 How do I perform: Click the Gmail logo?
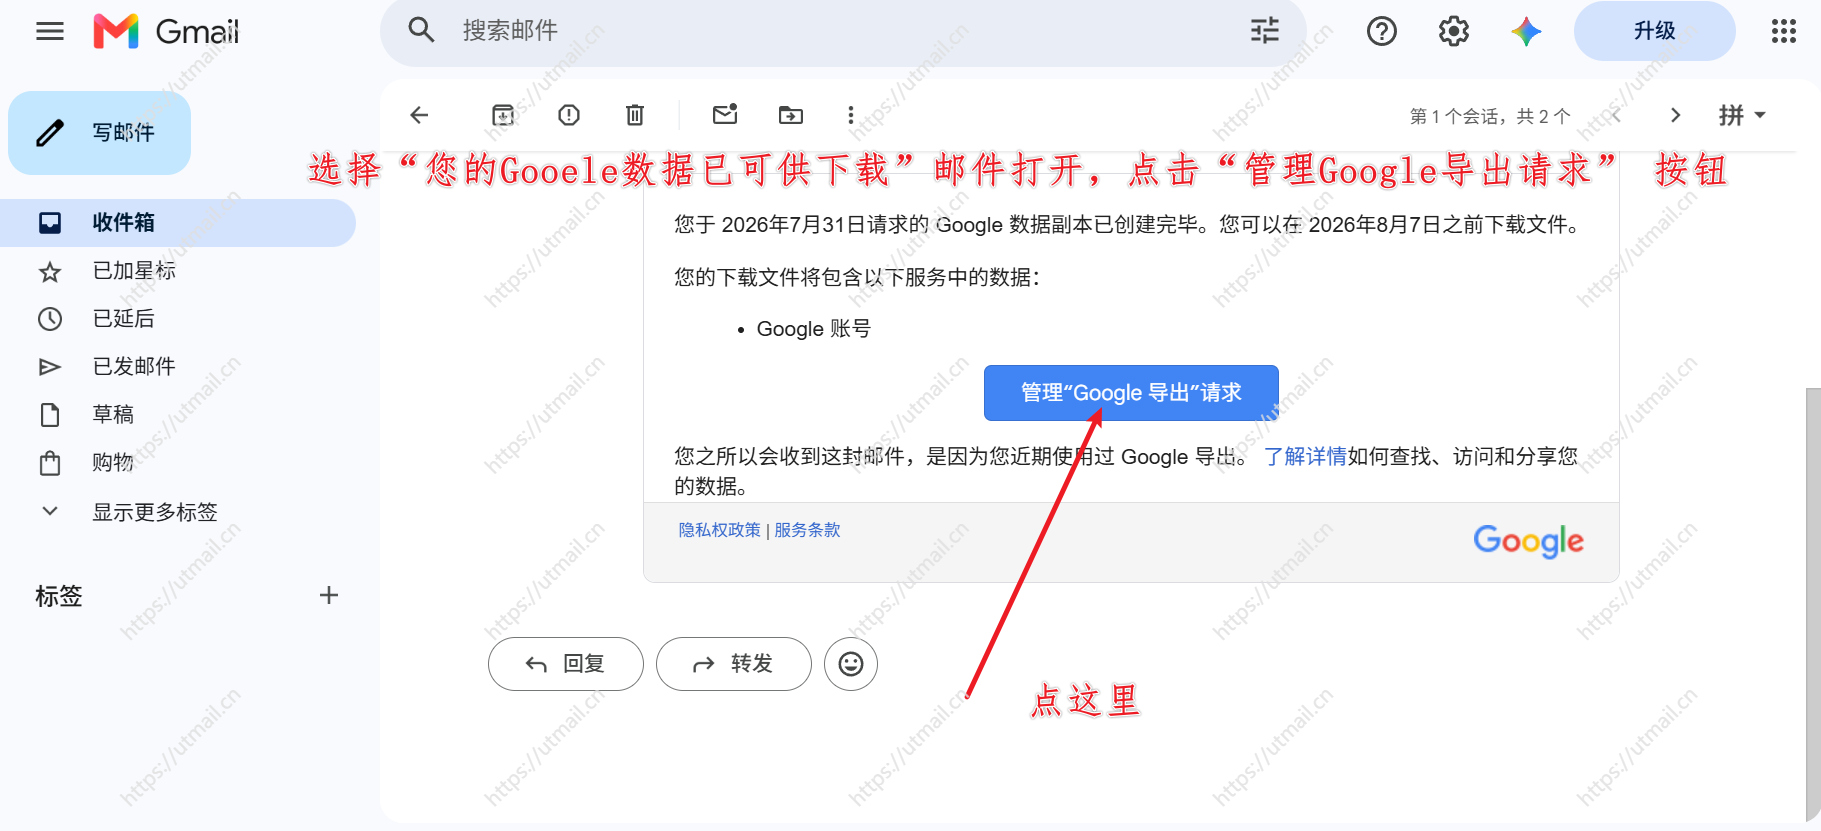click(167, 31)
